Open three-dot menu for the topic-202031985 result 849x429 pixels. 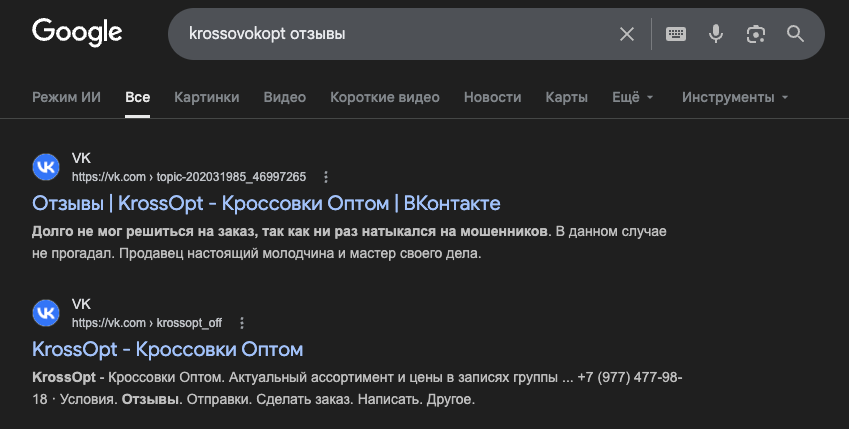click(x=326, y=177)
